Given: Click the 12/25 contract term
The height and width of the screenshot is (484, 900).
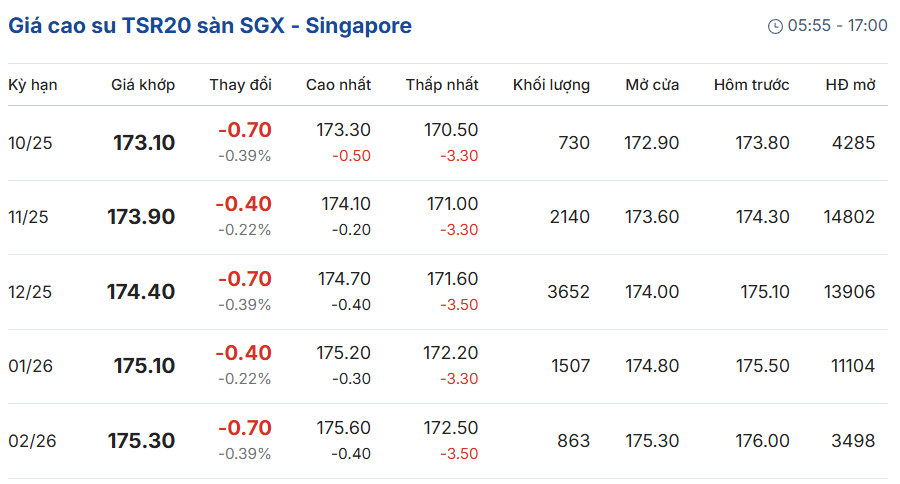Looking at the screenshot, I should [30, 292].
